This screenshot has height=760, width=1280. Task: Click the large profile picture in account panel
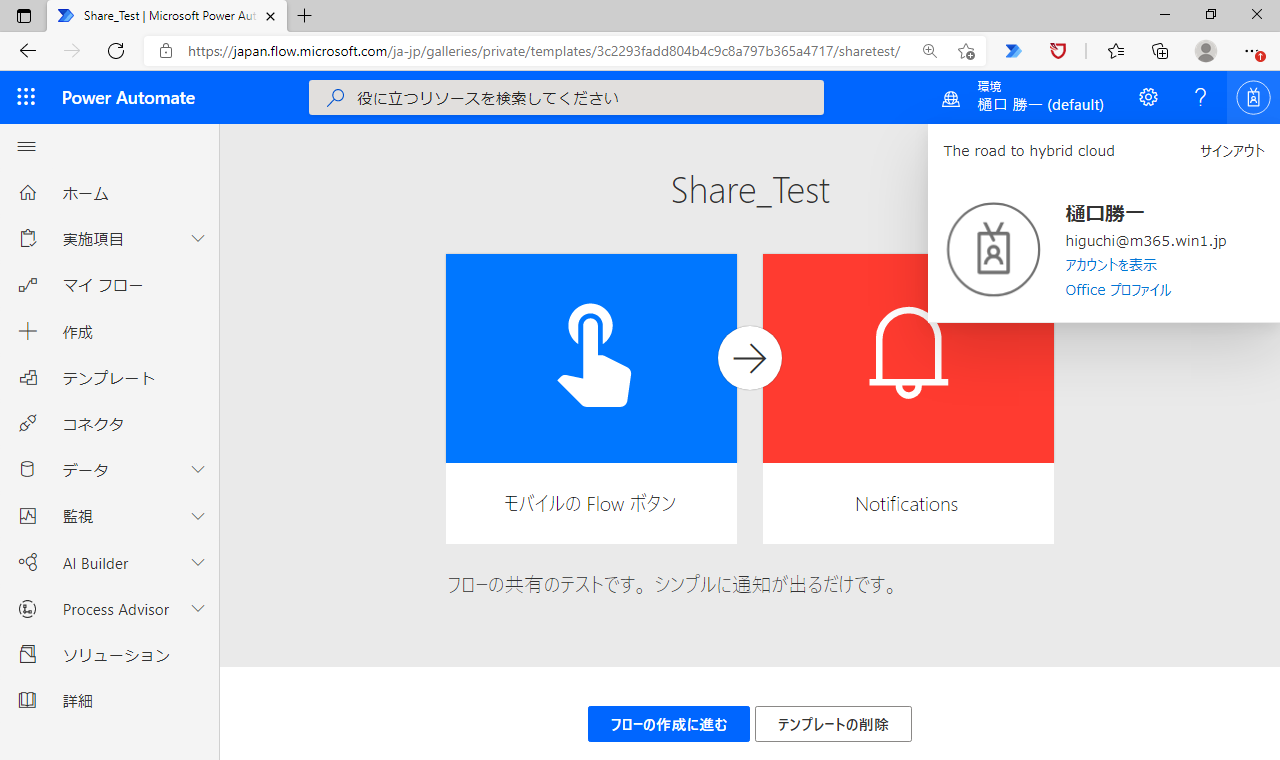pyautogui.click(x=994, y=250)
